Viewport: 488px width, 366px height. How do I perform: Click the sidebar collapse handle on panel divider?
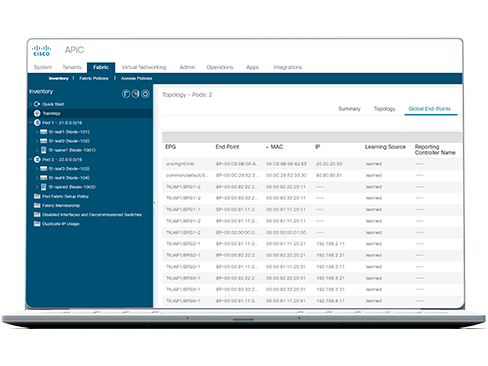pos(154,202)
